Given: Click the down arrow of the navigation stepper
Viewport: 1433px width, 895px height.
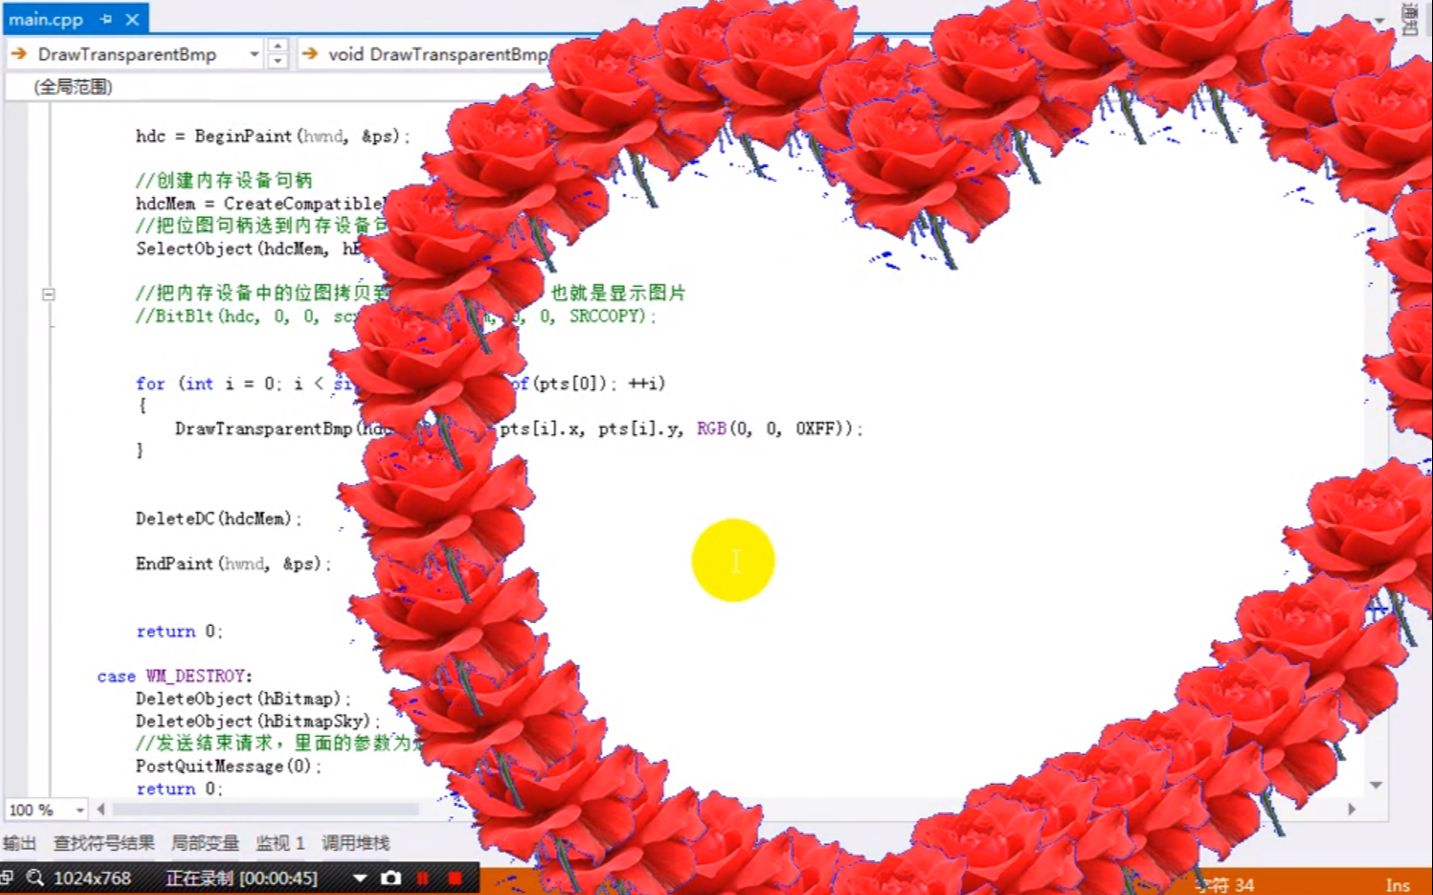Looking at the screenshot, I should (278, 61).
